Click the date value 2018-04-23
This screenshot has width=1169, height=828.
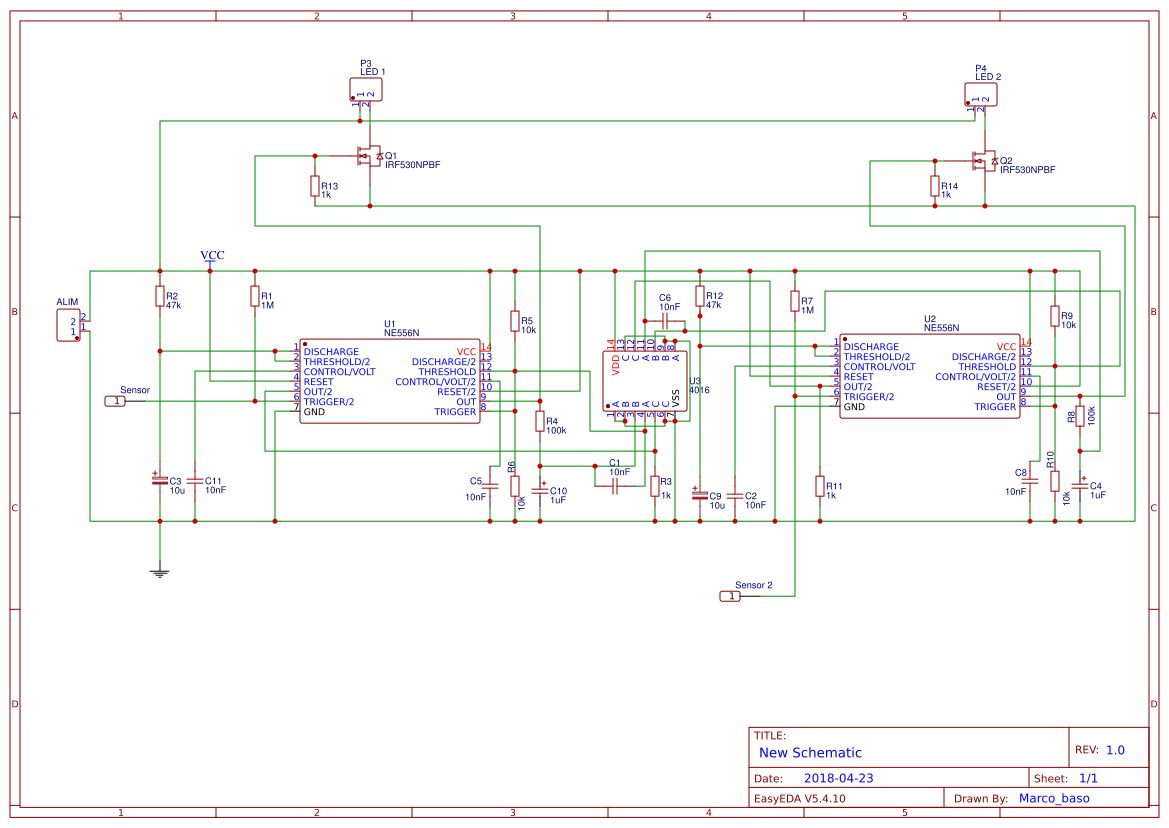point(838,778)
